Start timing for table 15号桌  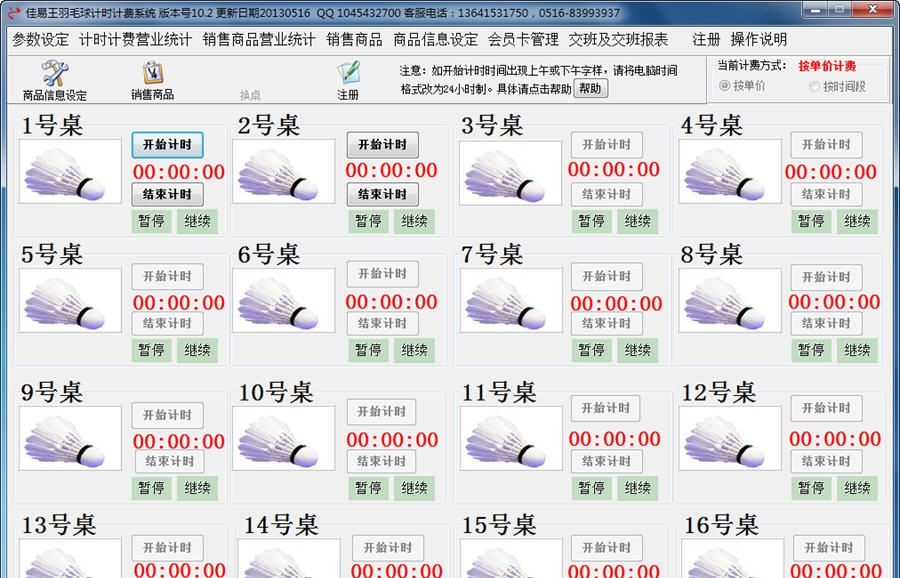tap(607, 548)
